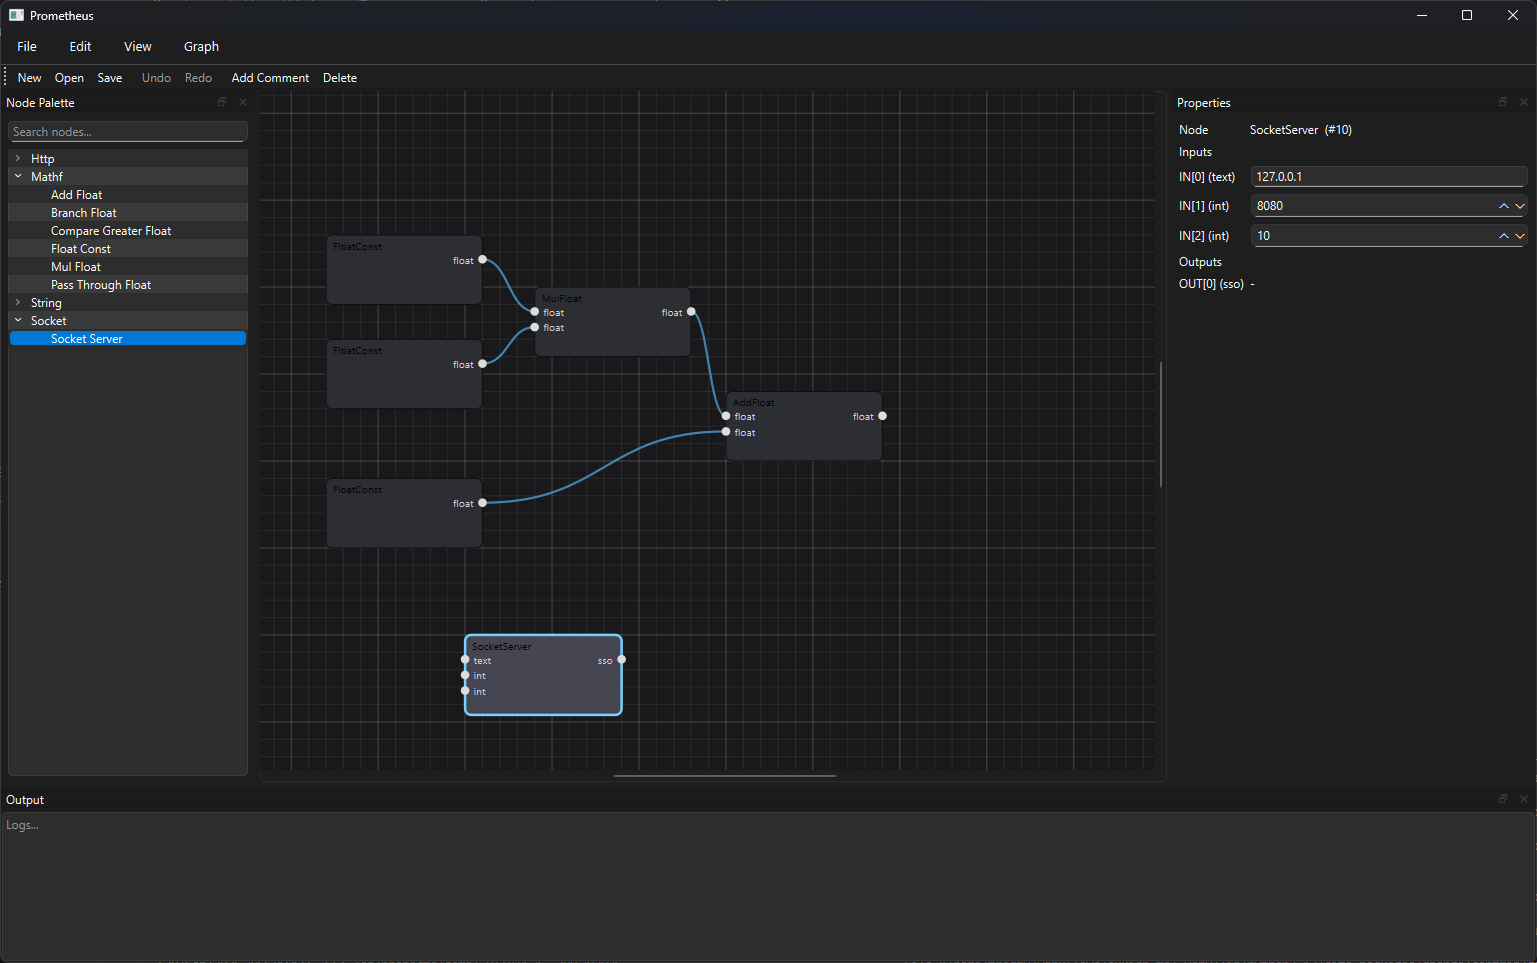Edit the IN[0] text field 127.0.0.1

point(1389,177)
